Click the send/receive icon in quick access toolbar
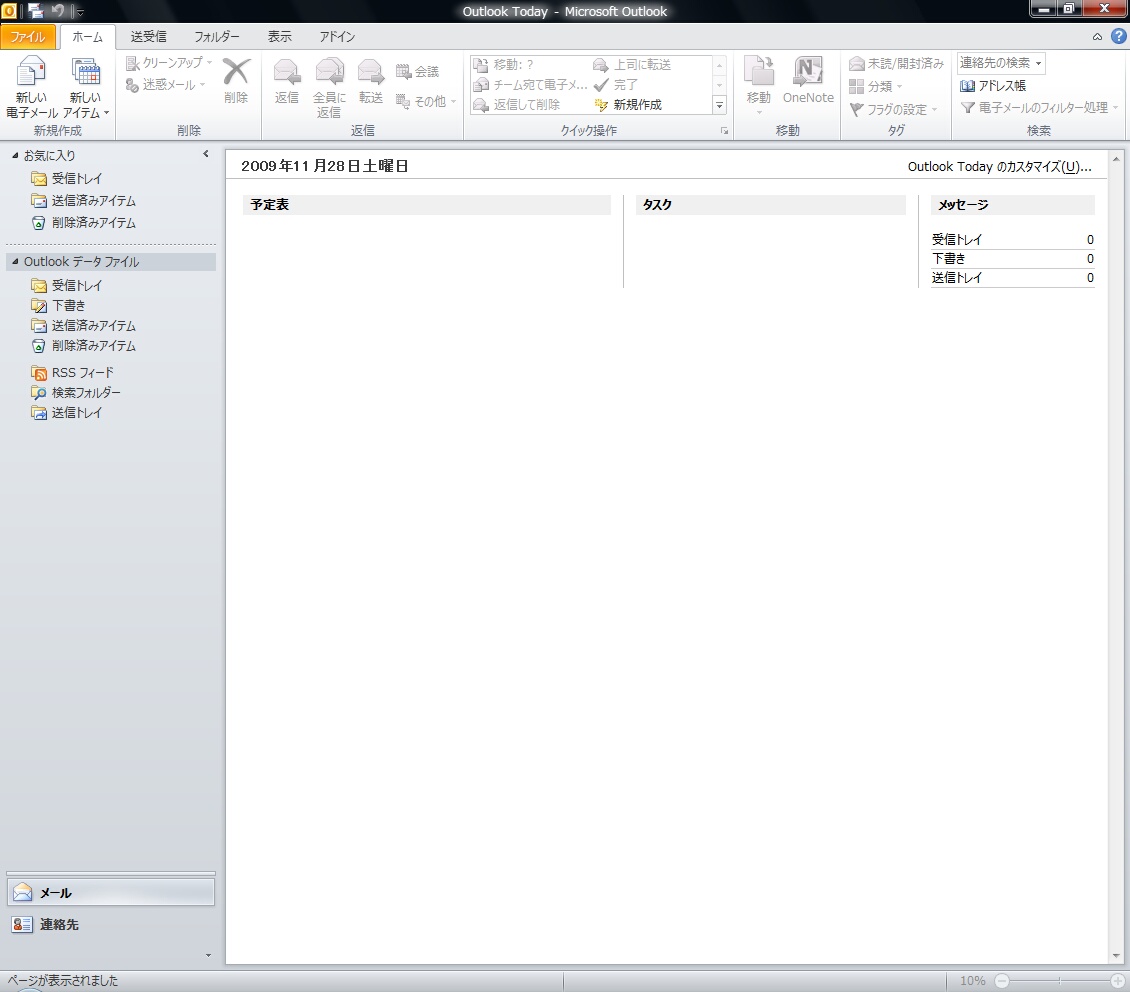 [x=35, y=11]
